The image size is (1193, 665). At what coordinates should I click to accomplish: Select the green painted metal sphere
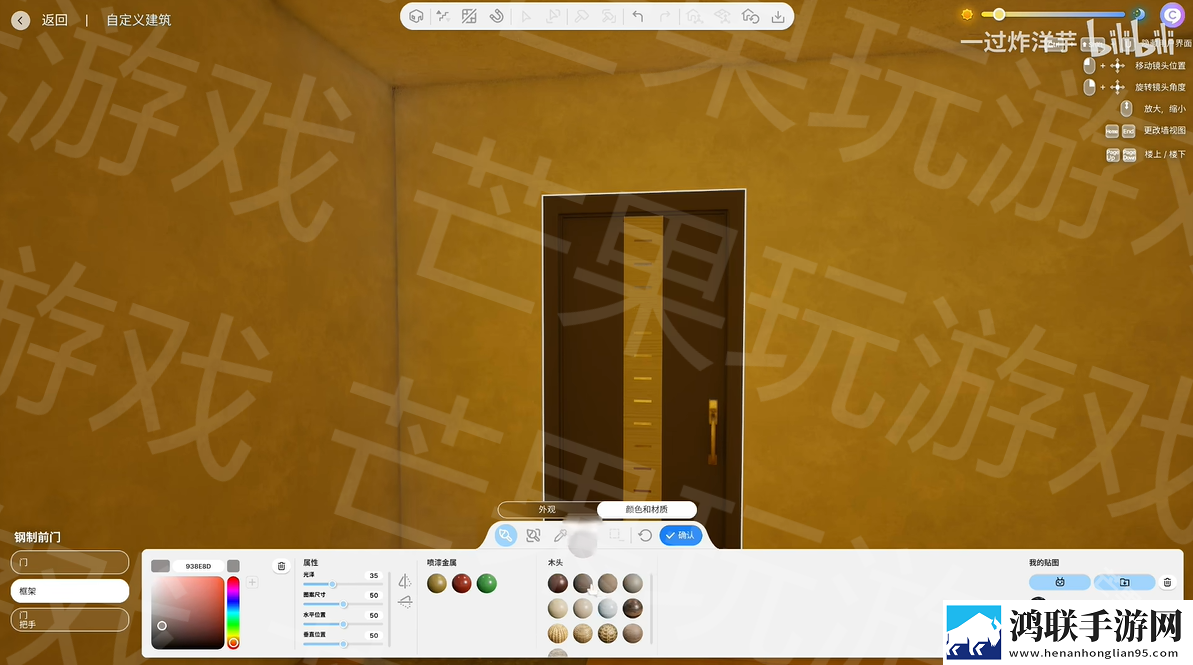[x=487, y=584]
